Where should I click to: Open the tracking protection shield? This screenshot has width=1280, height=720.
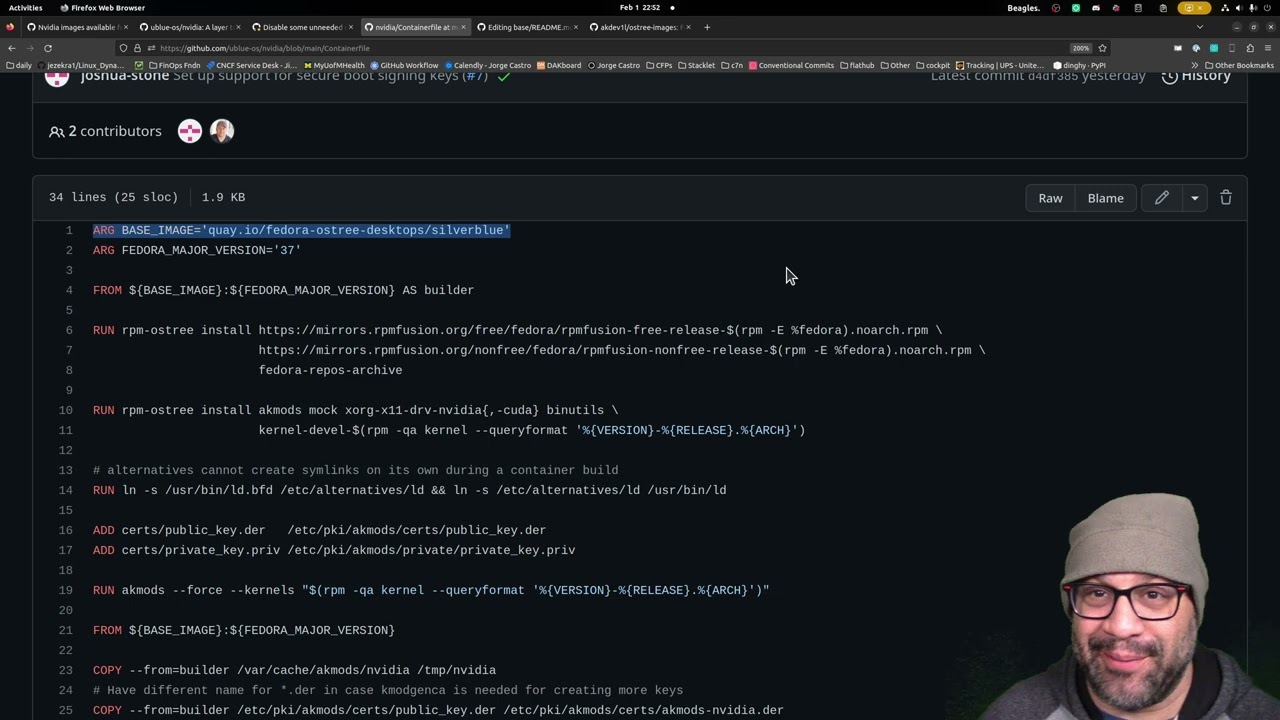(x=123, y=48)
